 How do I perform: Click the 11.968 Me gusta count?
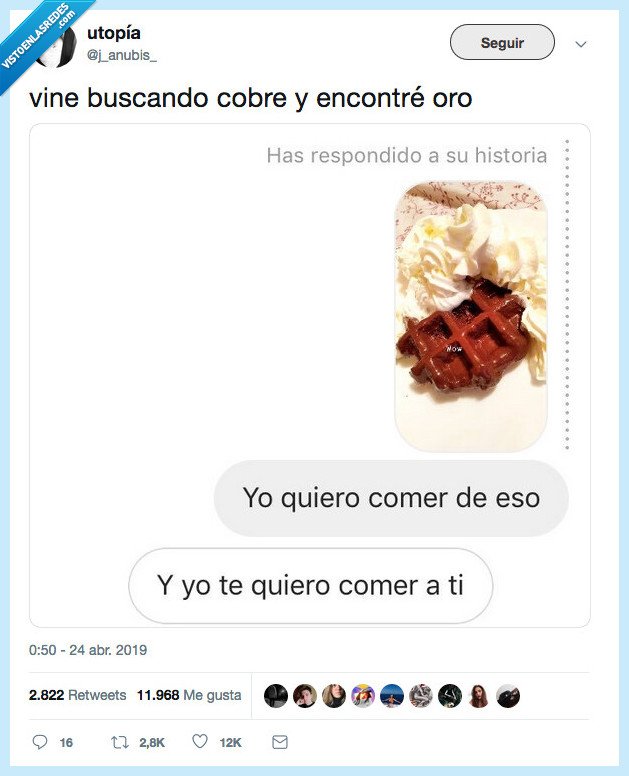pos(189,695)
